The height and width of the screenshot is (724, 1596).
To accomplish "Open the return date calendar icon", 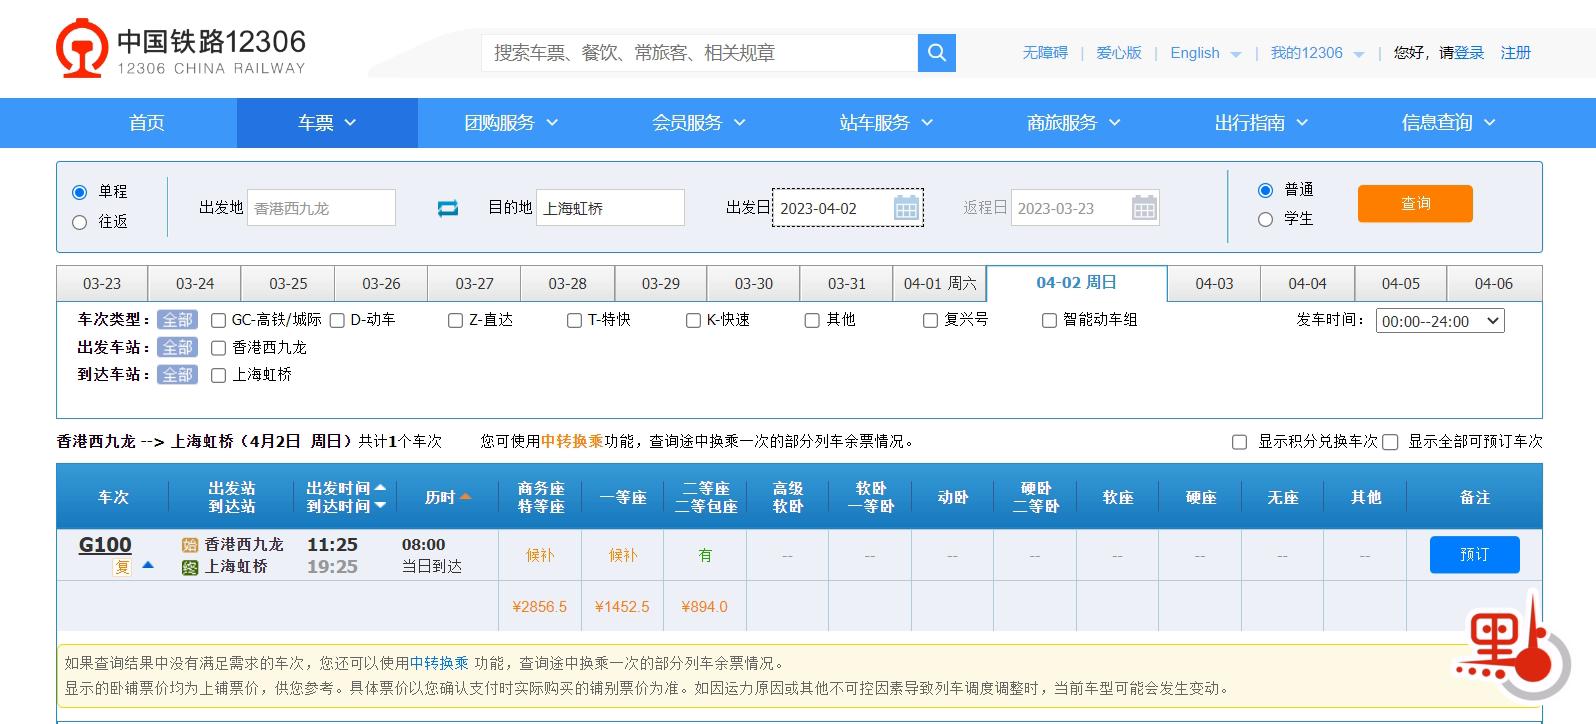I will coord(1144,208).
